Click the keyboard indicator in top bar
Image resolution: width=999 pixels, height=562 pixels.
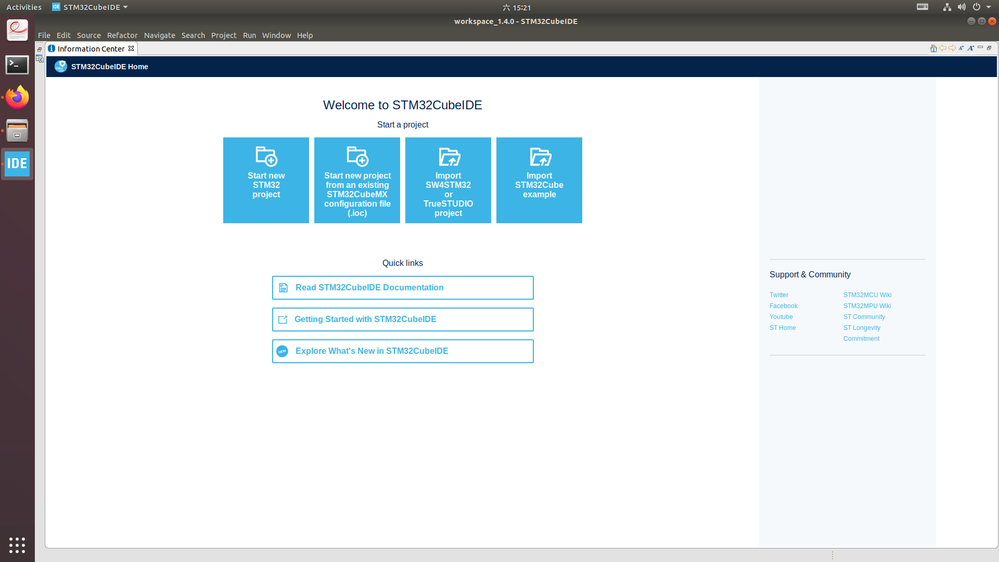pos(922,7)
